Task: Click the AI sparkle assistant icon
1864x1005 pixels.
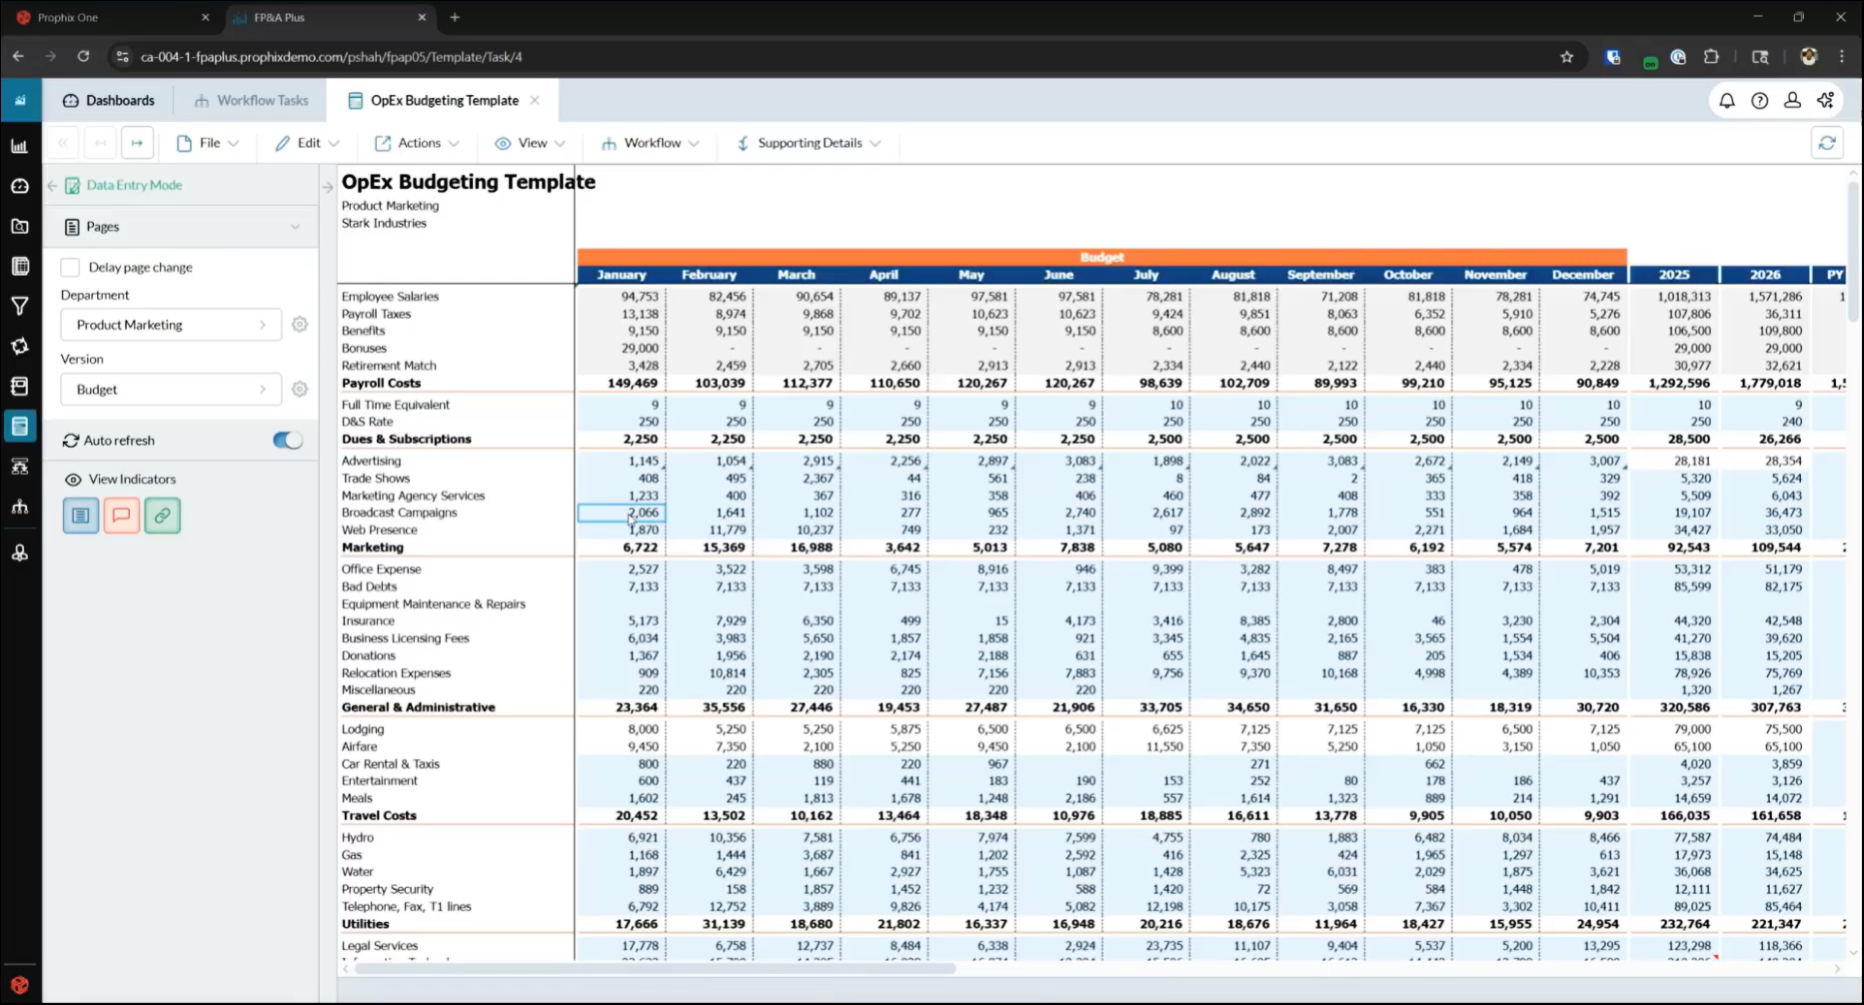Action: (1826, 100)
